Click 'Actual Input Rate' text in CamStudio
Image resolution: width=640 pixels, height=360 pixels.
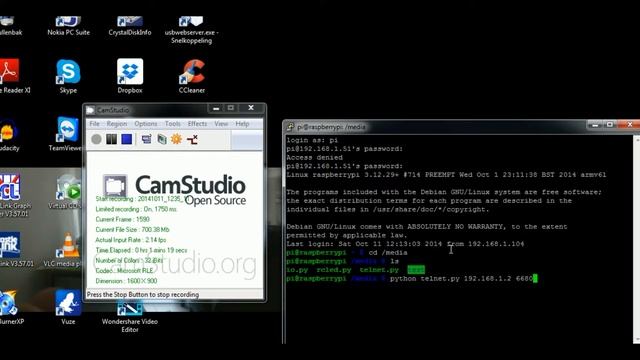131,240
